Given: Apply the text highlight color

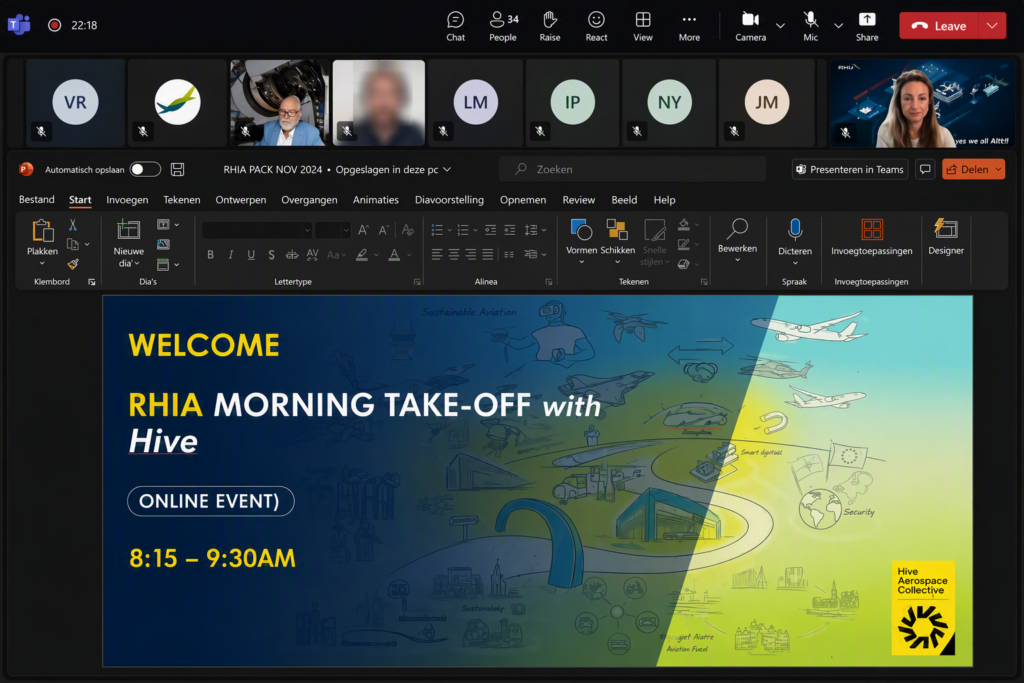Looking at the screenshot, I should tap(362, 255).
